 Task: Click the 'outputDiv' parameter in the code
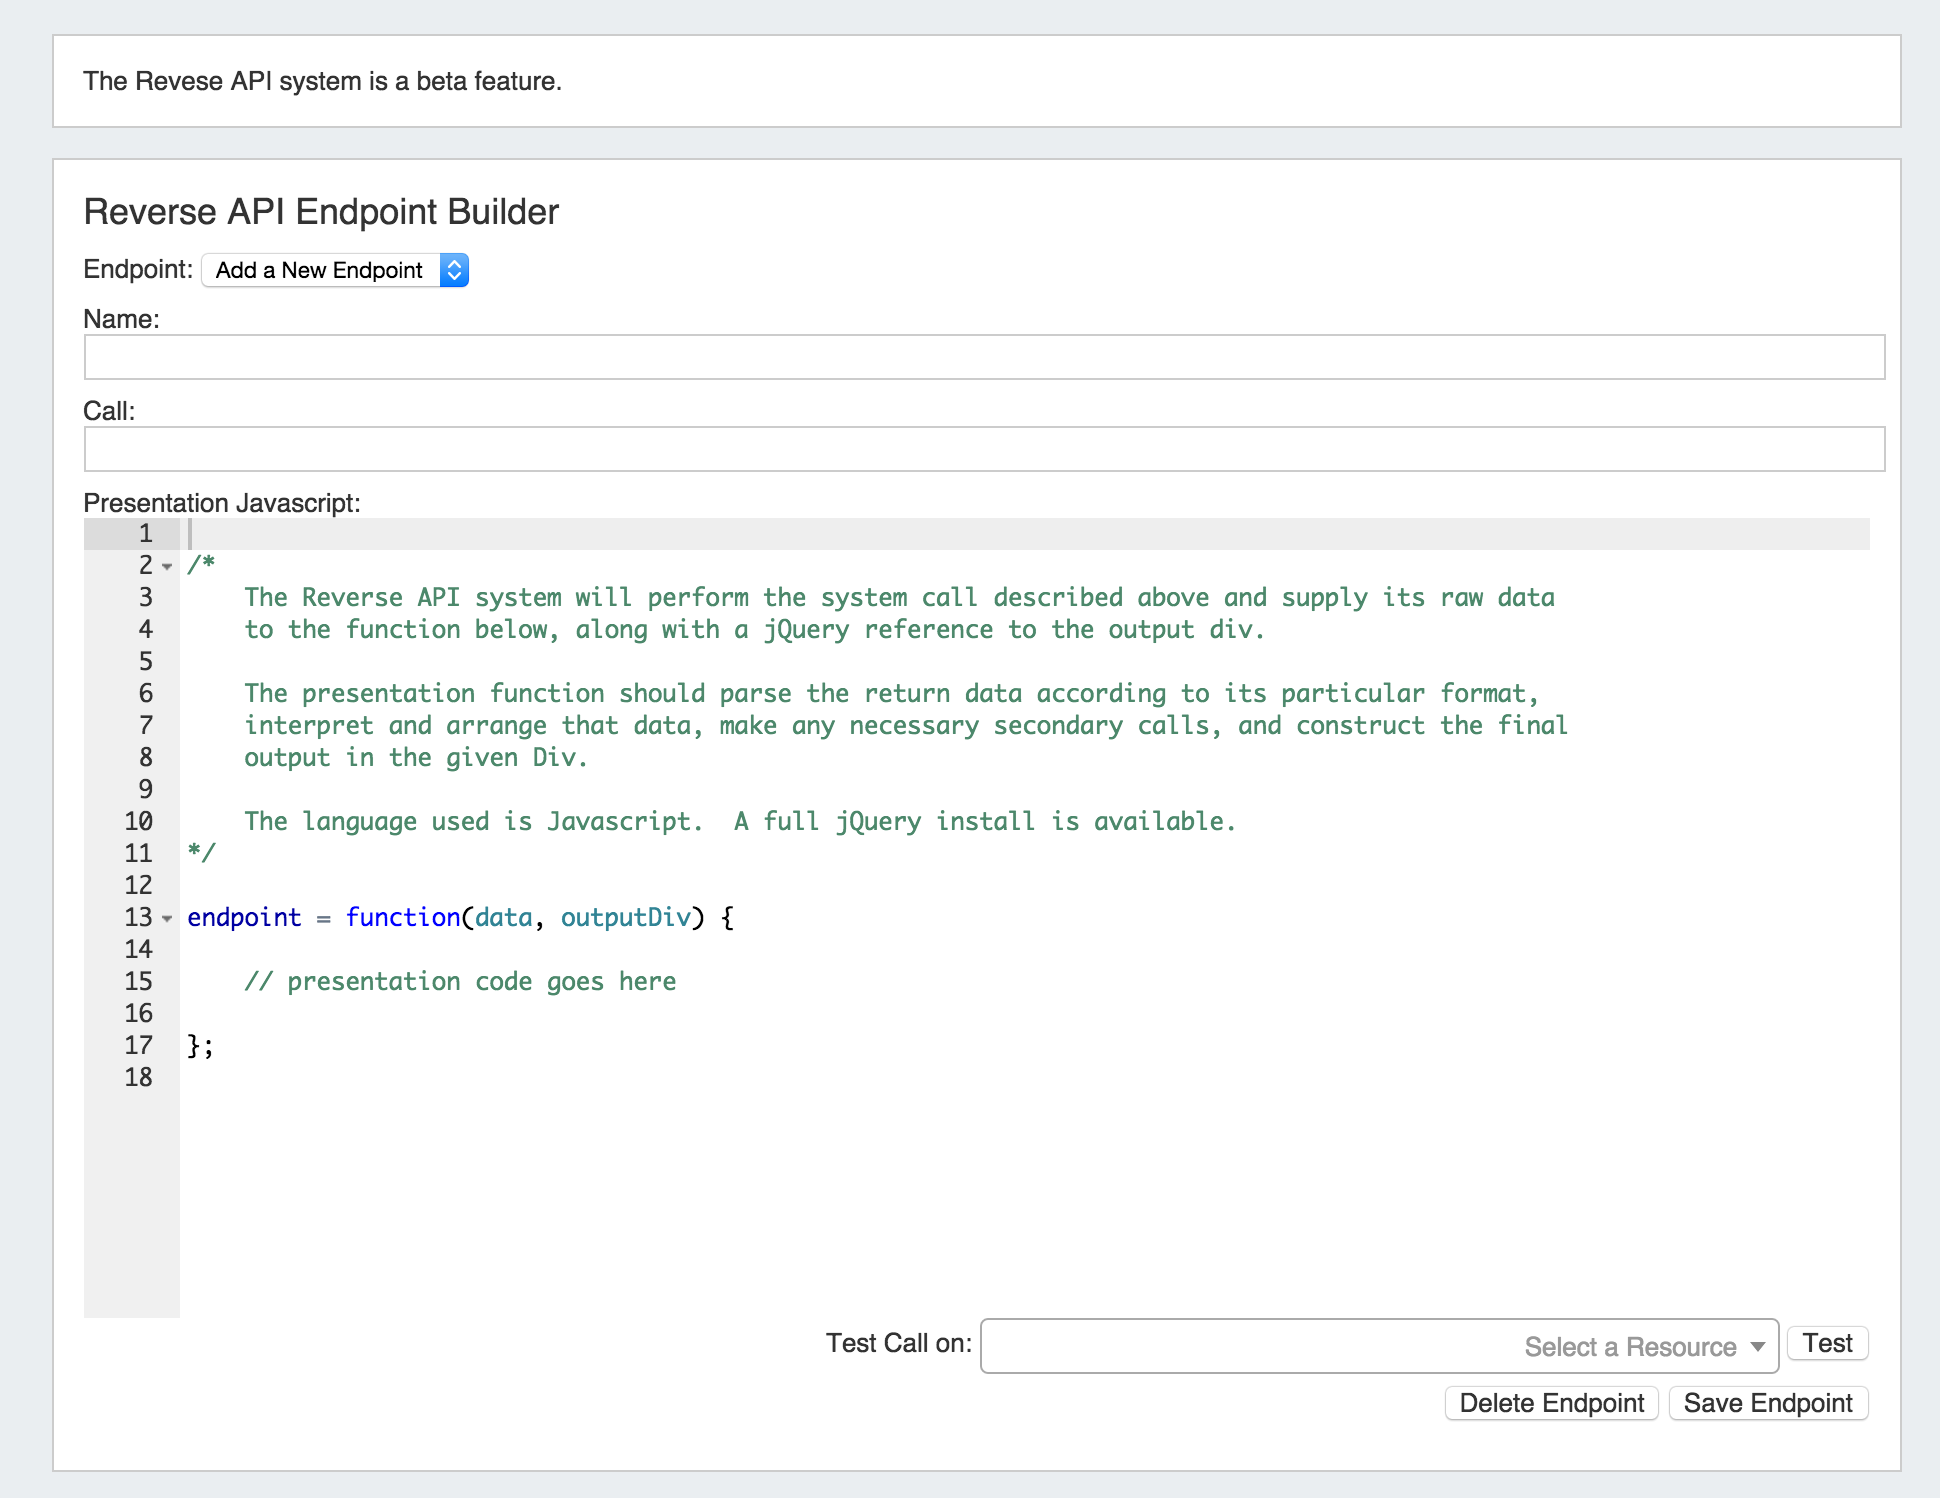point(625,918)
